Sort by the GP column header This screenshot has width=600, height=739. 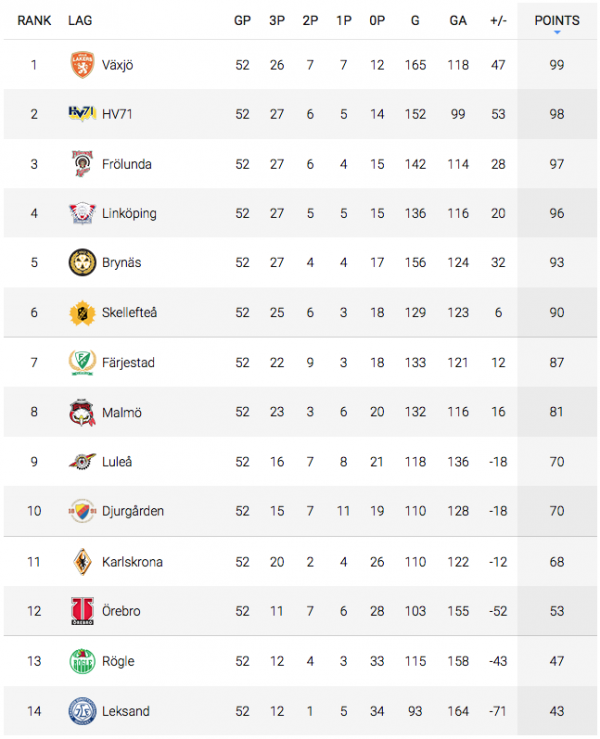click(x=242, y=21)
